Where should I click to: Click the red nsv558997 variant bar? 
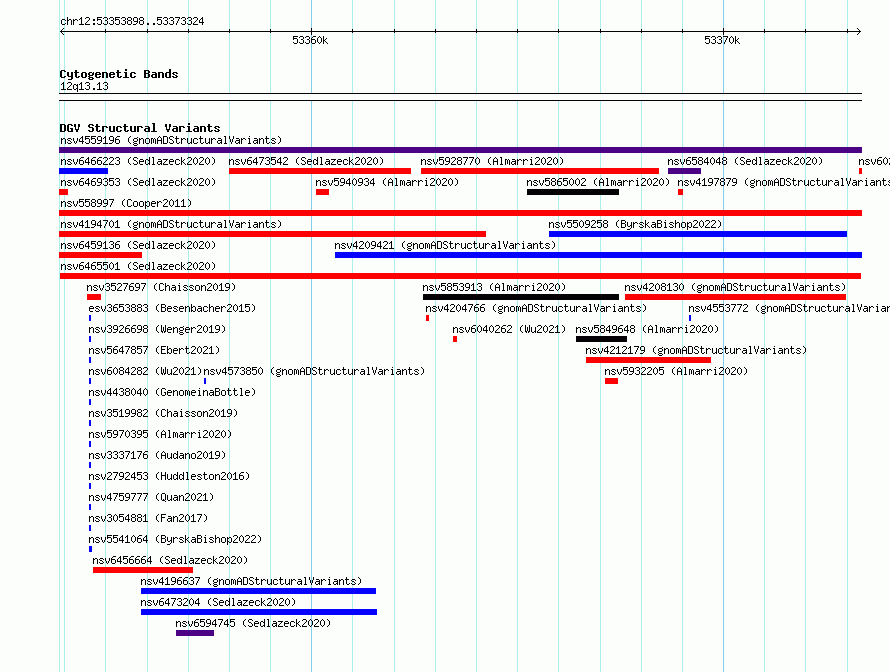coord(460,213)
